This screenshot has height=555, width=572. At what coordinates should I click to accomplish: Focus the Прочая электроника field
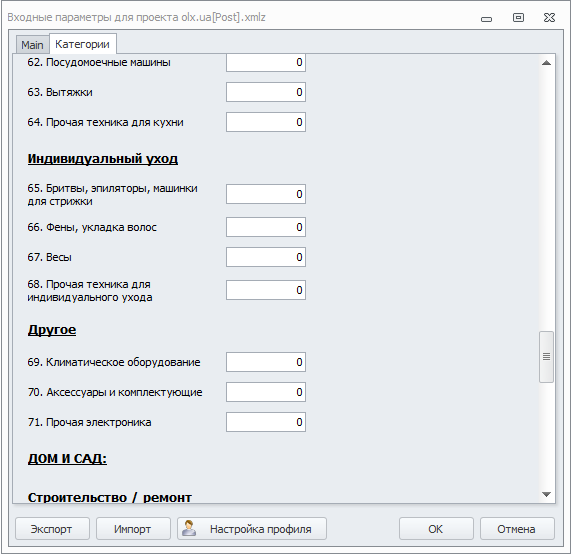coord(266,422)
